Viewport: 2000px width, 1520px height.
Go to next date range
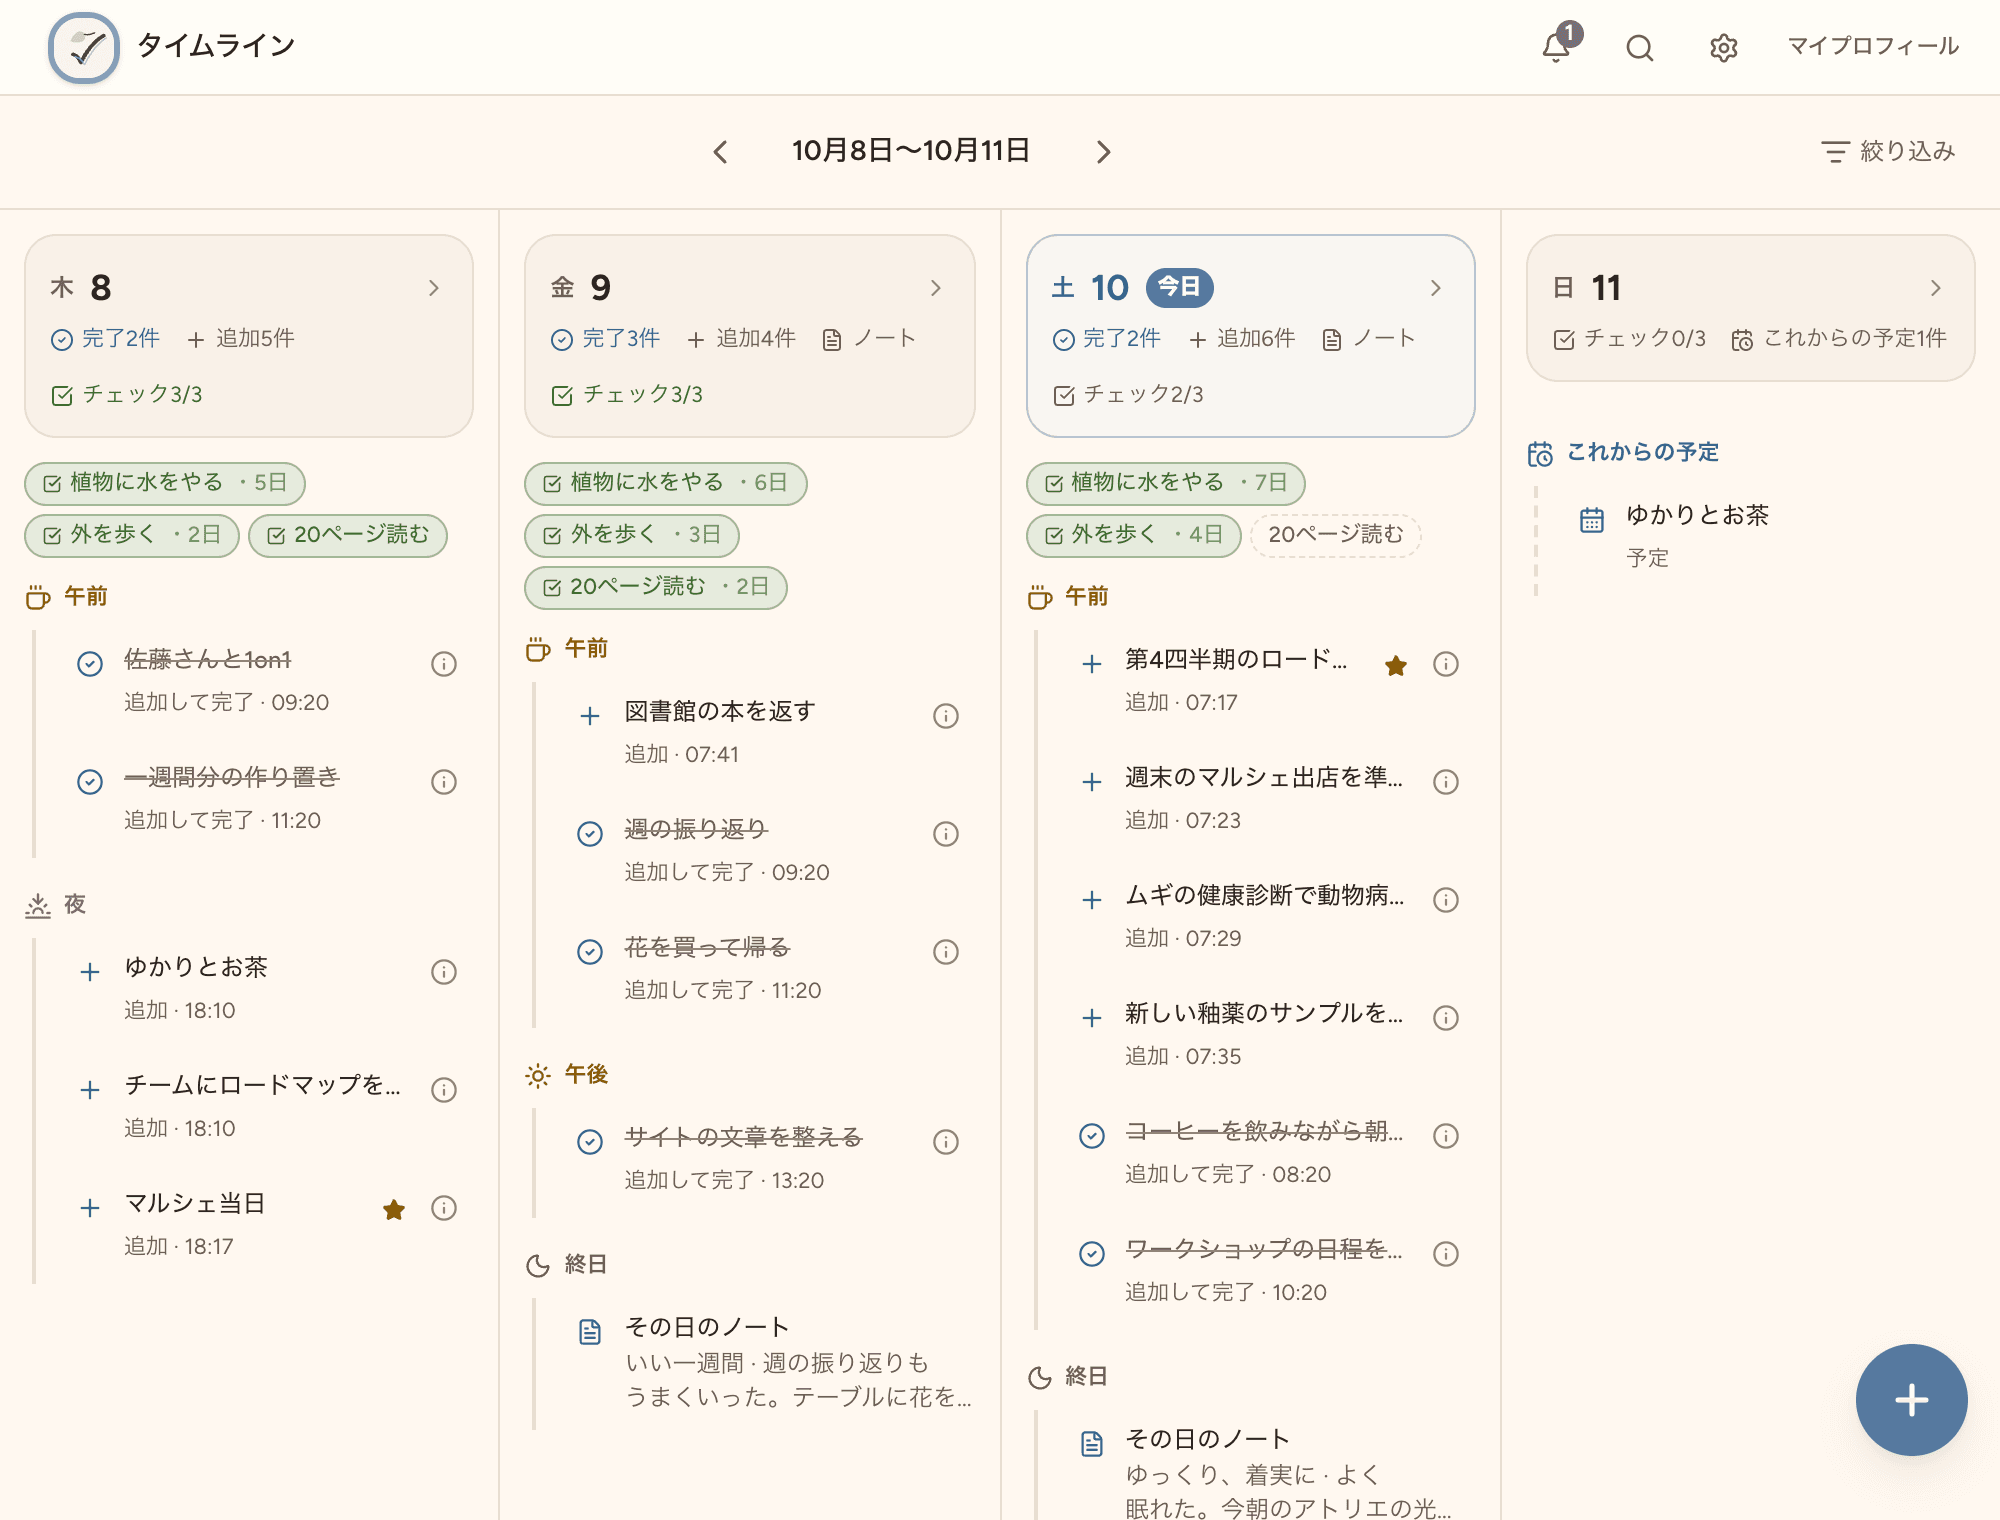coord(1103,152)
